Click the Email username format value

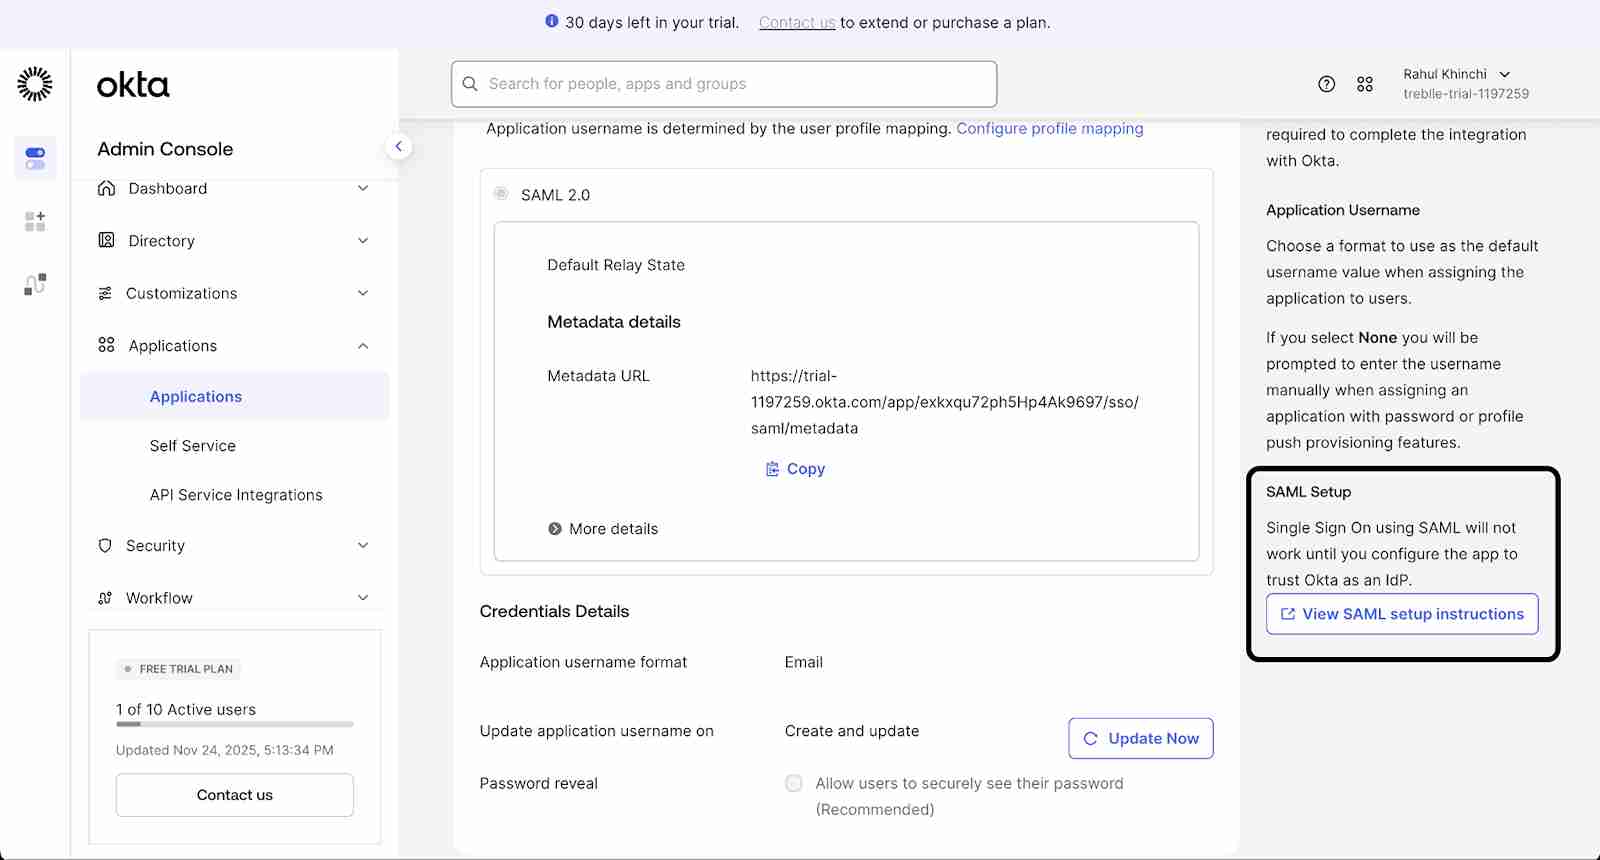coord(804,662)
